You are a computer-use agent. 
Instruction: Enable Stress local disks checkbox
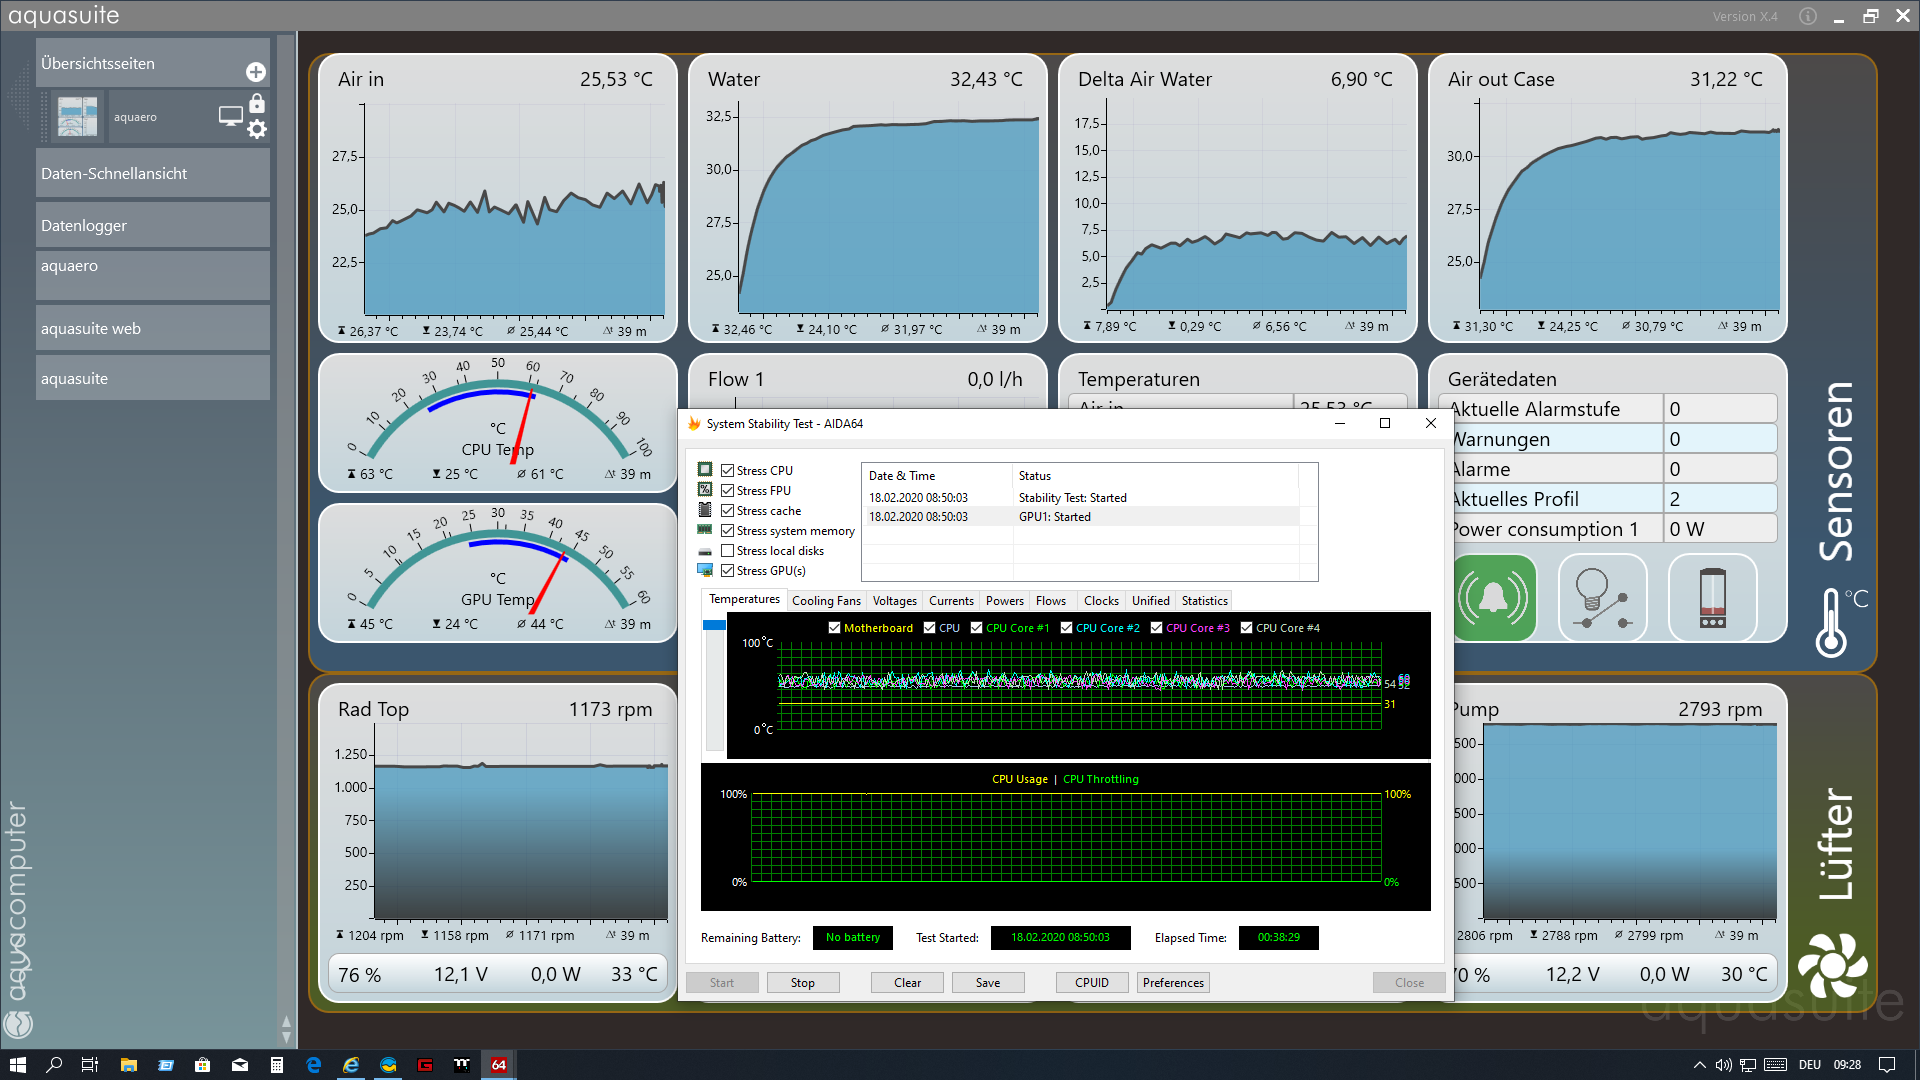pyautogui.click(x=728, y=551)
